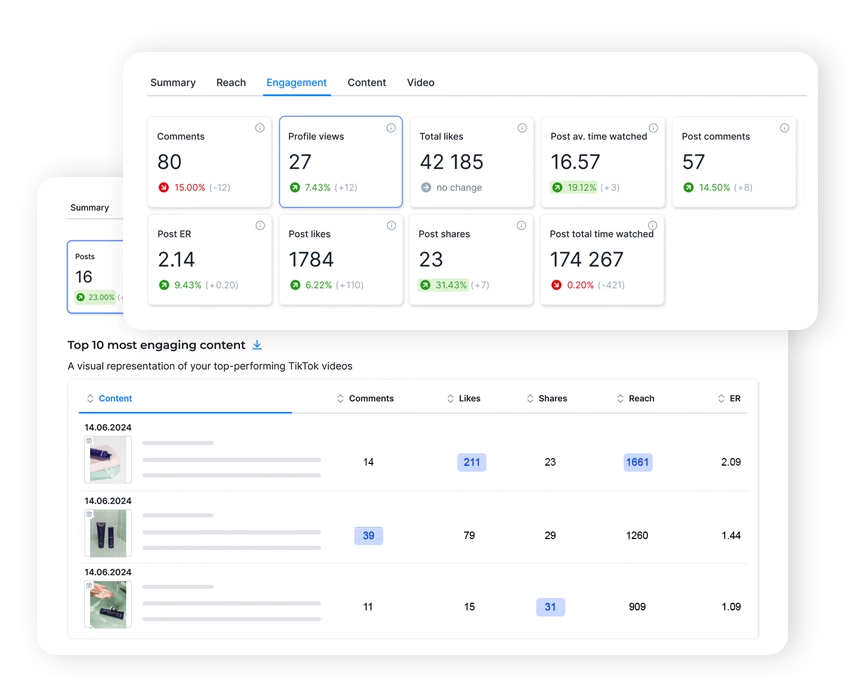The width and height of the screenshot is (850, 698).
Task: Select the Engagement tab
Action: pos(296,82)
